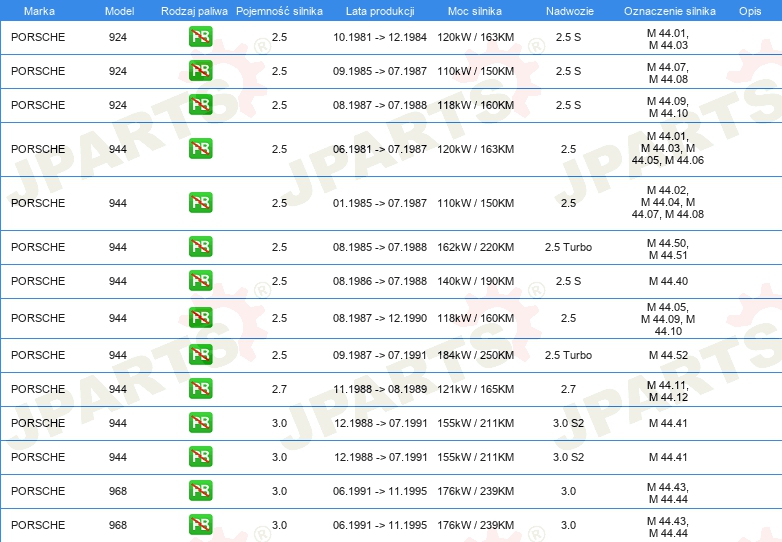Click the date range 08.1987 -> 07.1988
The height and width of the screenshot is (542, 782).
[380, 105]
